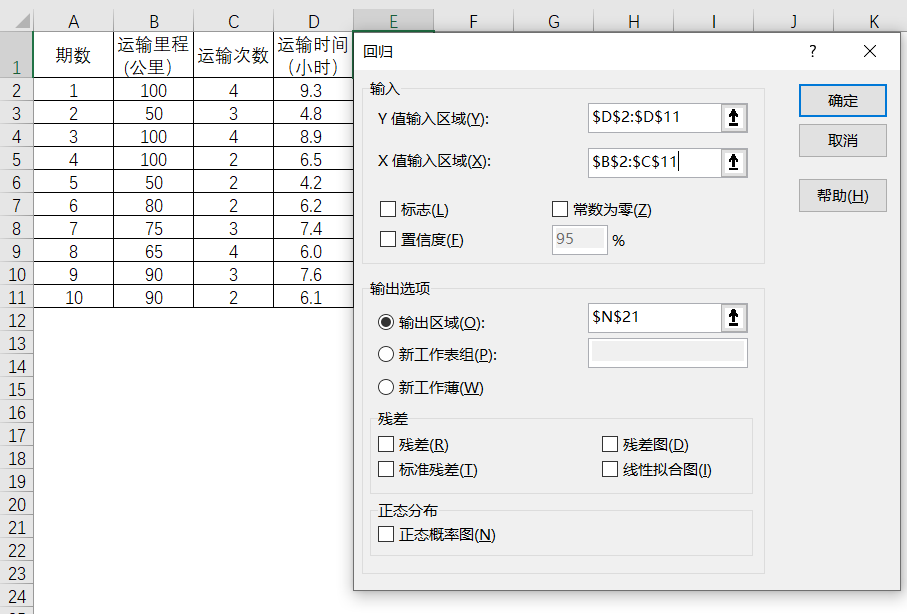Choose the 新工作薄(W) radio option
This screenshot has width=907, height=614.
386,387
